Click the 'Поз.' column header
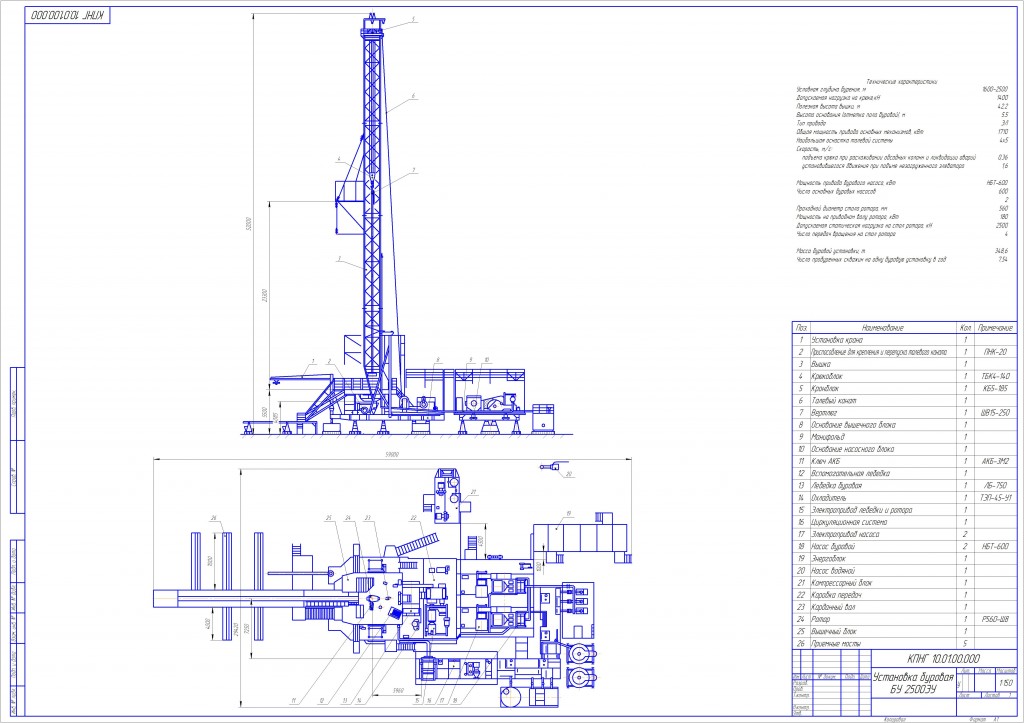Screen dimensions: 1024x723 (x=801, y=328)
